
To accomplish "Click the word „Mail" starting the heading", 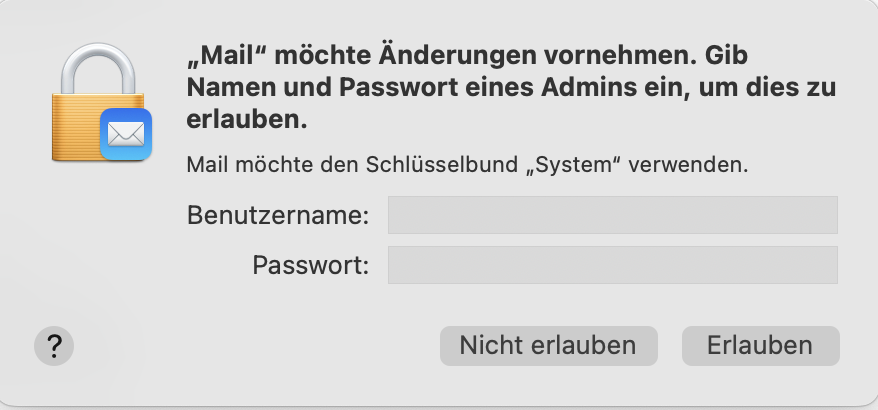I will (223, 54).
